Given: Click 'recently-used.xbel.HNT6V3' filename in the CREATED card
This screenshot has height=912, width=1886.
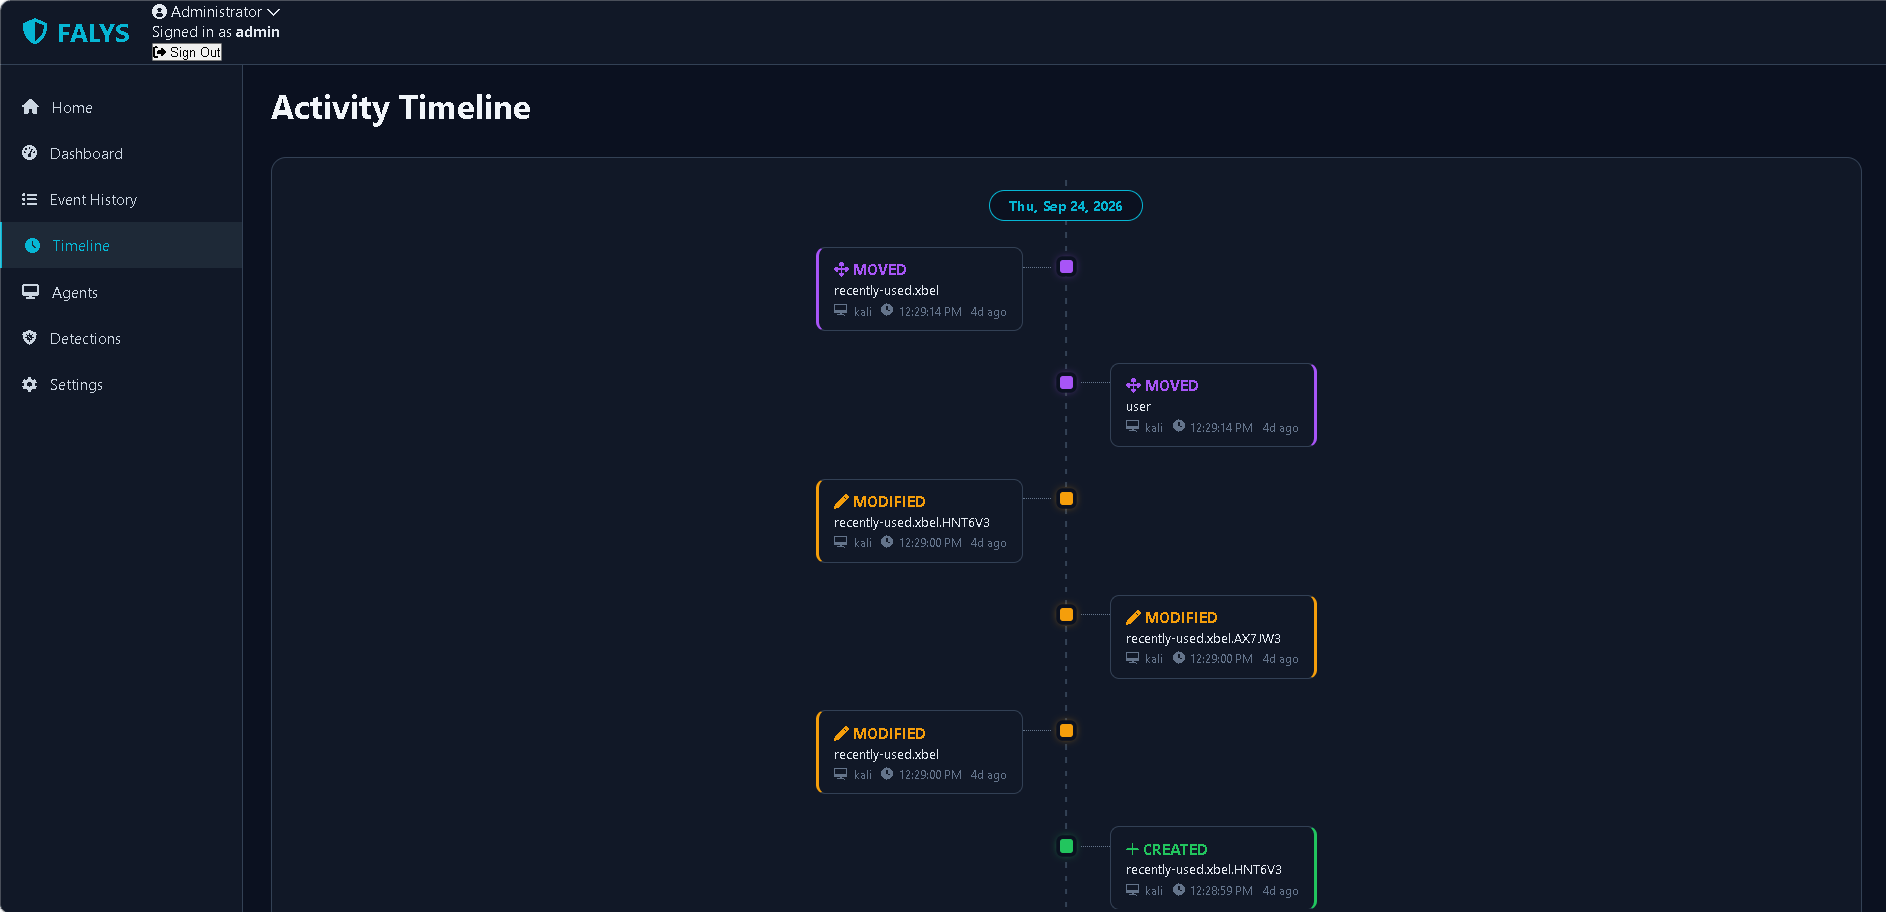Looking at the screenshot, I should tap(1203, 870).
